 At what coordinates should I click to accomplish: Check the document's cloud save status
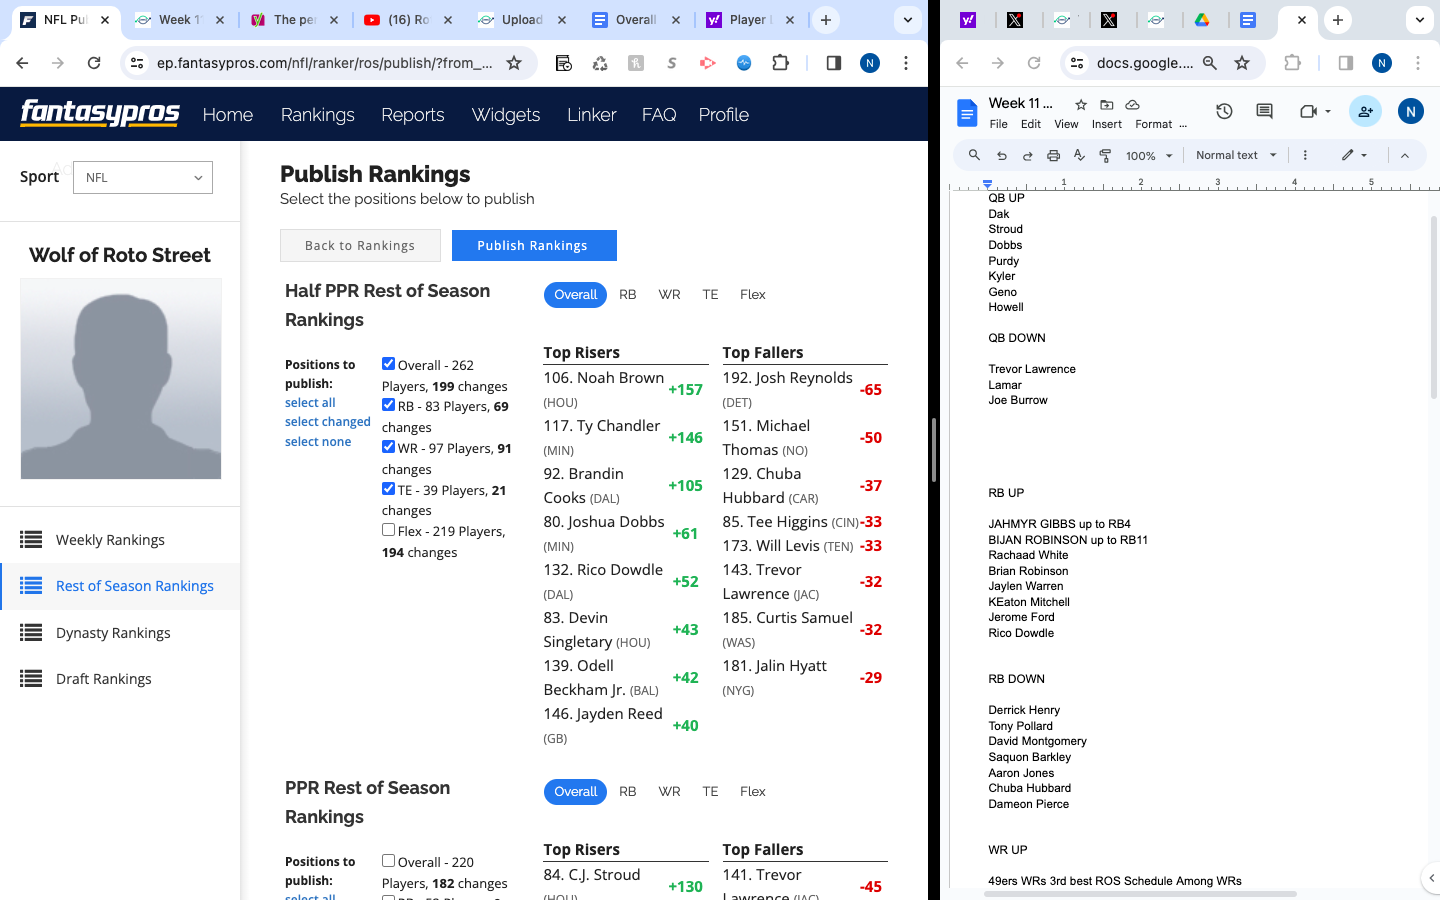point(1133,104)
